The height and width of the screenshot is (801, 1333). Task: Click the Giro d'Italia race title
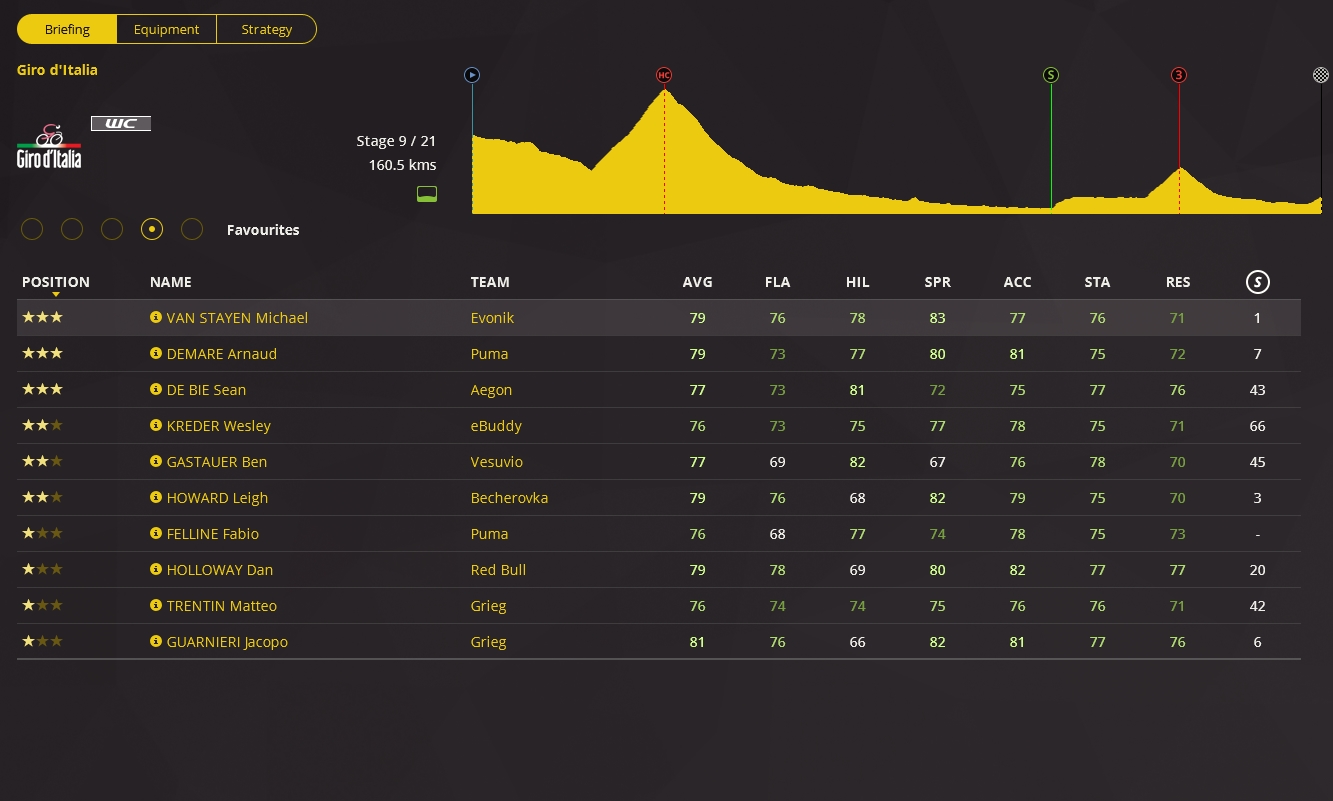[x=57, y=70]
